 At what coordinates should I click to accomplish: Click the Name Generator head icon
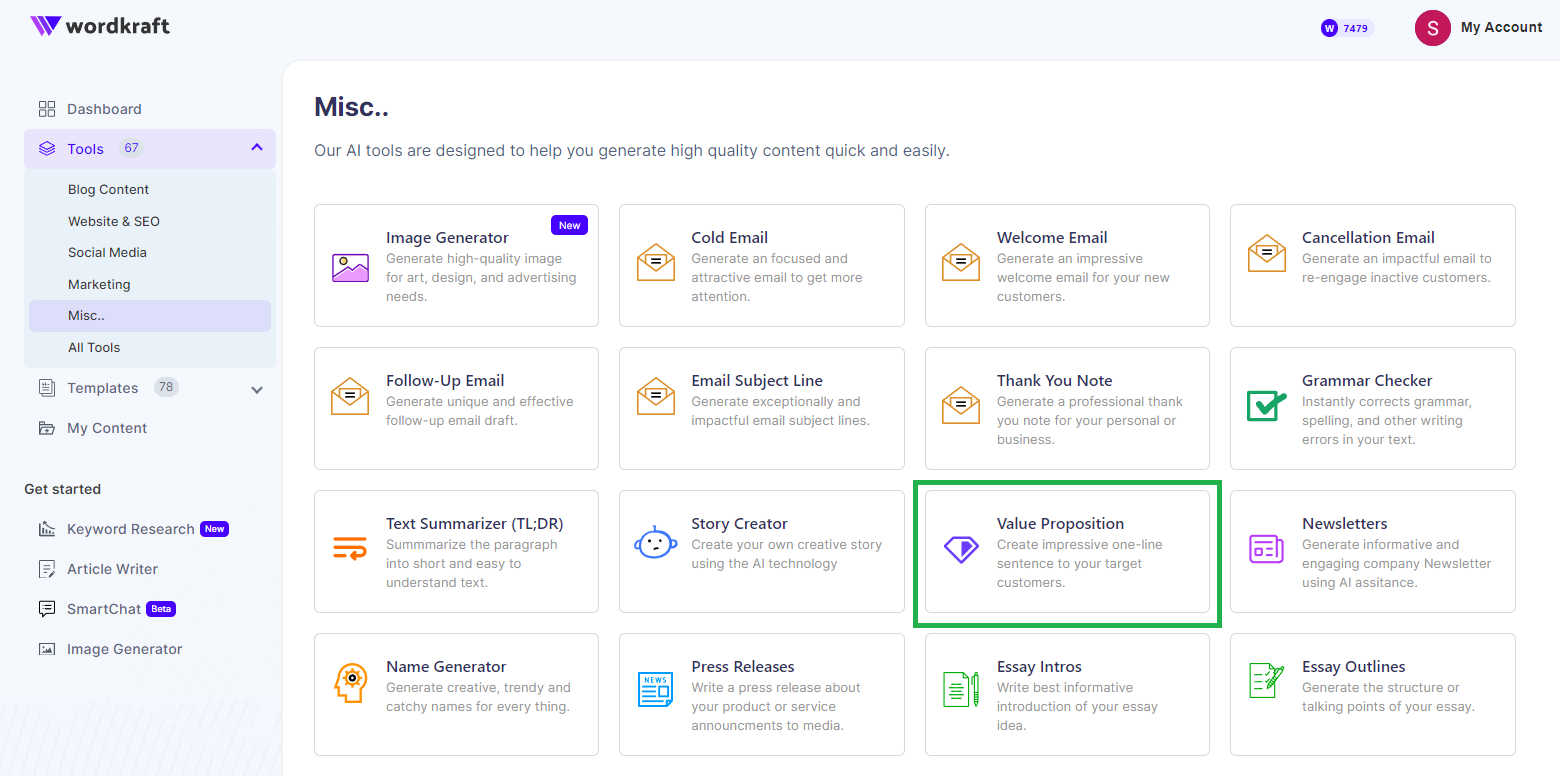[350, 682]
